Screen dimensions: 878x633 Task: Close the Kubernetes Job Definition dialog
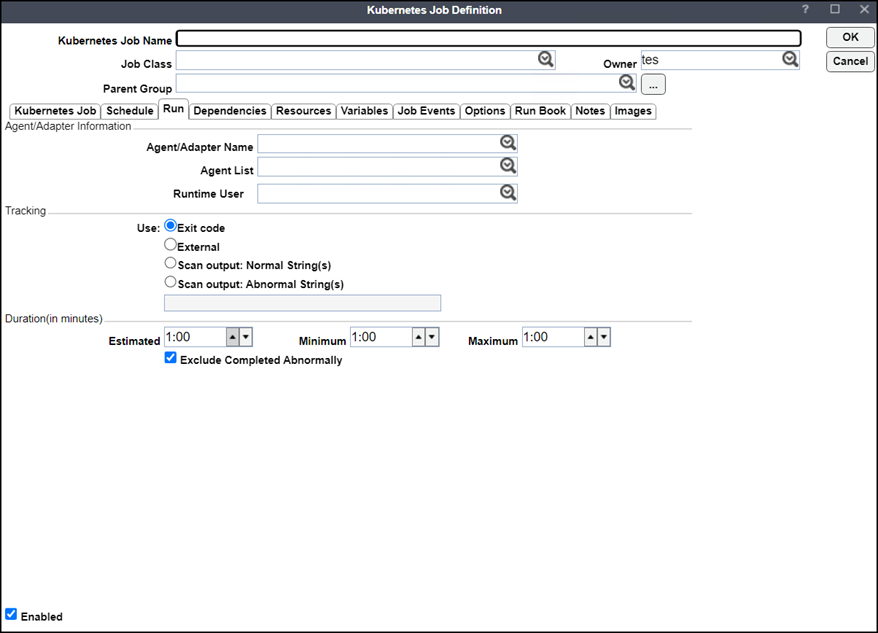pyautogui.click(x=864, y=9)
